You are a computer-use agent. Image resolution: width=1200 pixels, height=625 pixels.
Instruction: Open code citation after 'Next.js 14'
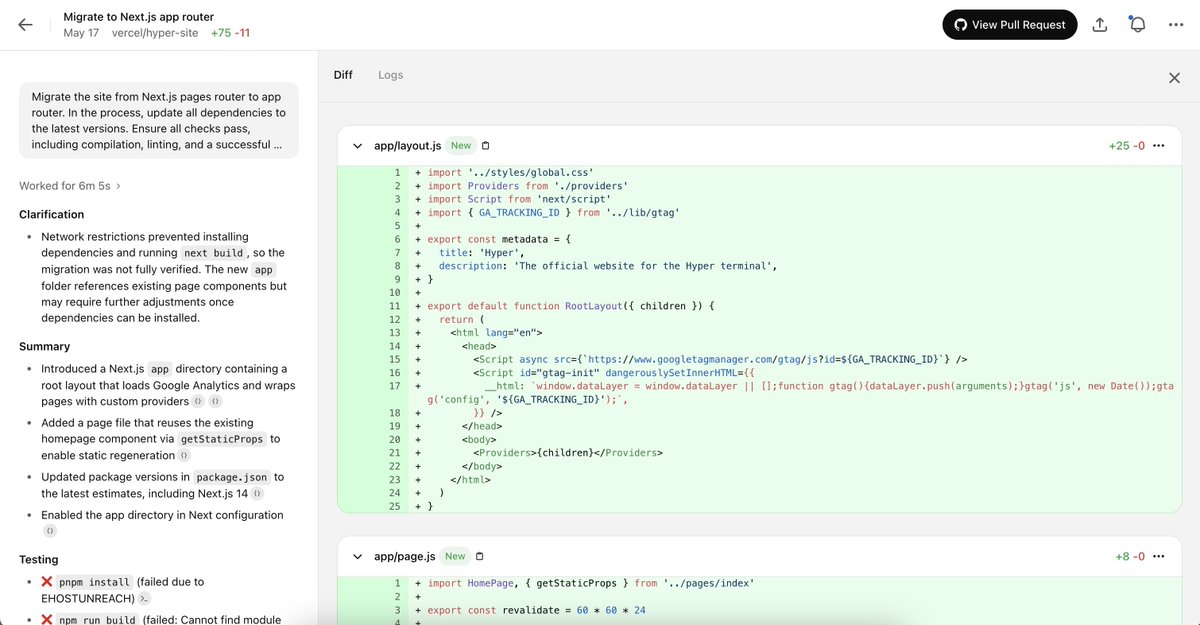click(257, 494)
